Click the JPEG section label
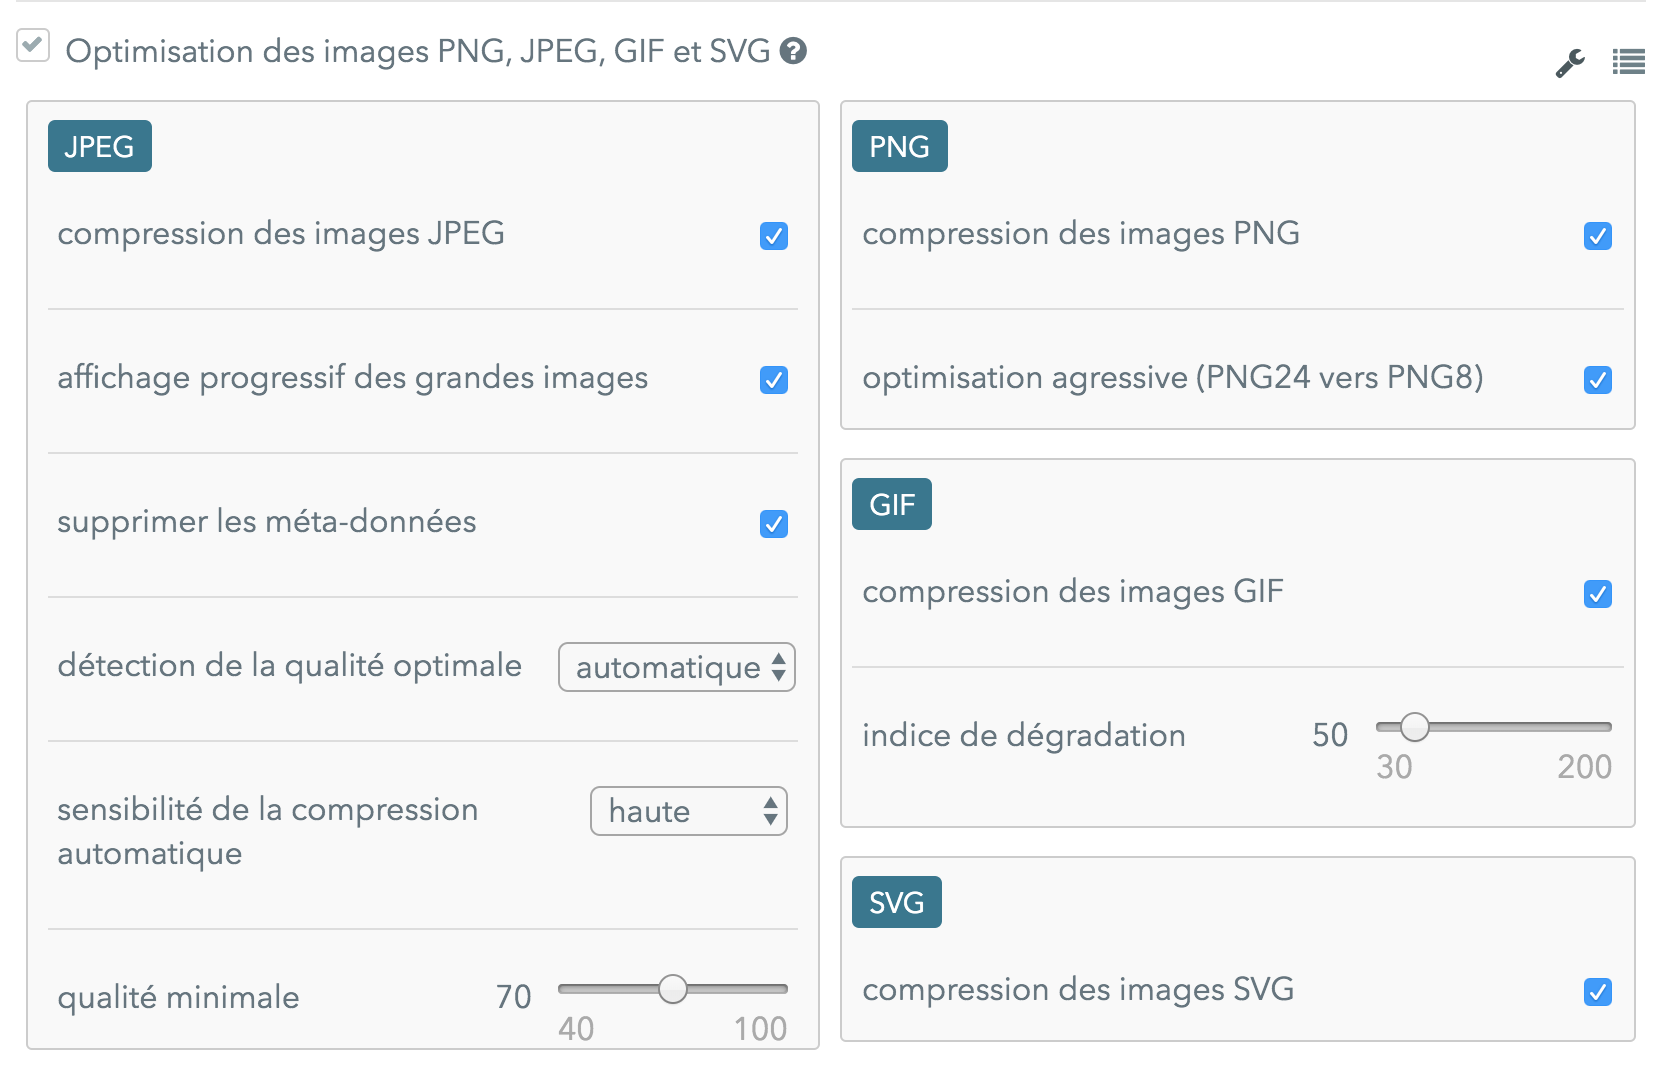1666x1080 pixels. pyautogui.click(x=100, y=146)
